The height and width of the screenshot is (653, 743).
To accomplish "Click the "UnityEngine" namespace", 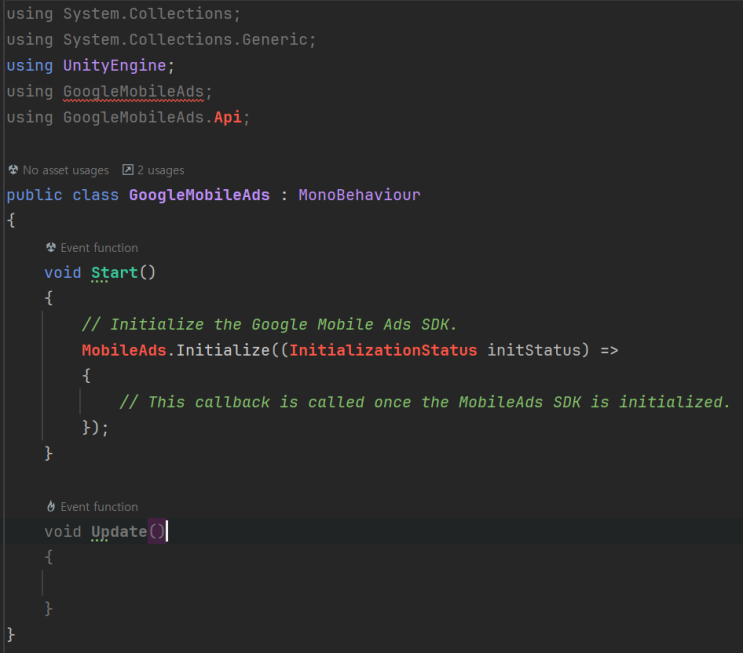I will point(115,65).
